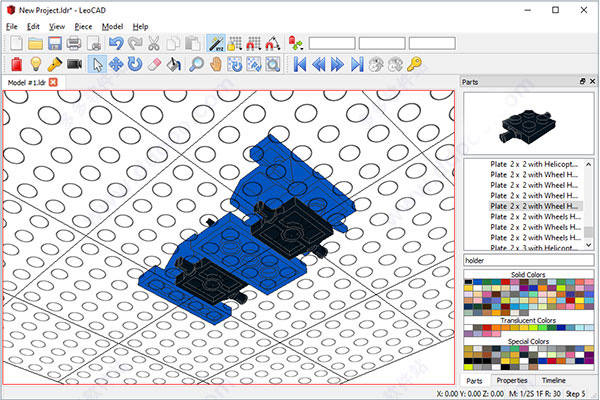Viewport: 600px width, 400px height.
Task: Float the Parts panel with undock button
Action: tap(582, 80)
